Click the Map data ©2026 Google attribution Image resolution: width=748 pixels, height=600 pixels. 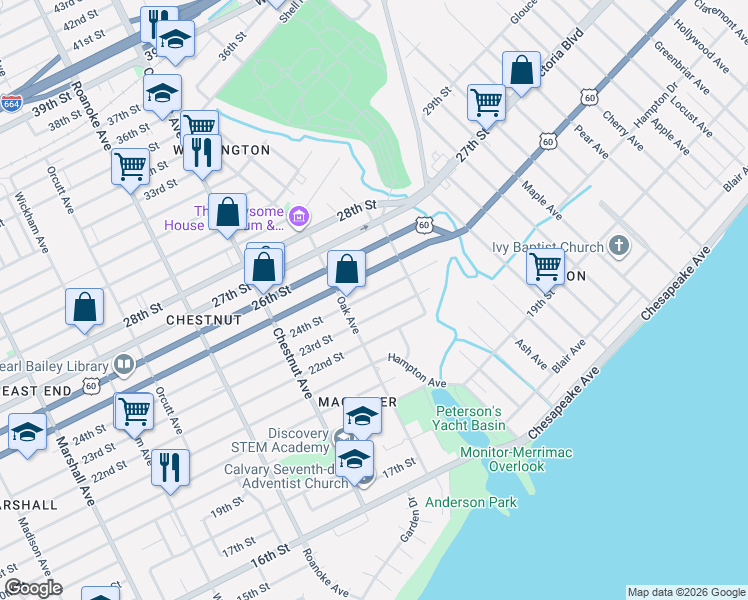(x=686, y=592)
